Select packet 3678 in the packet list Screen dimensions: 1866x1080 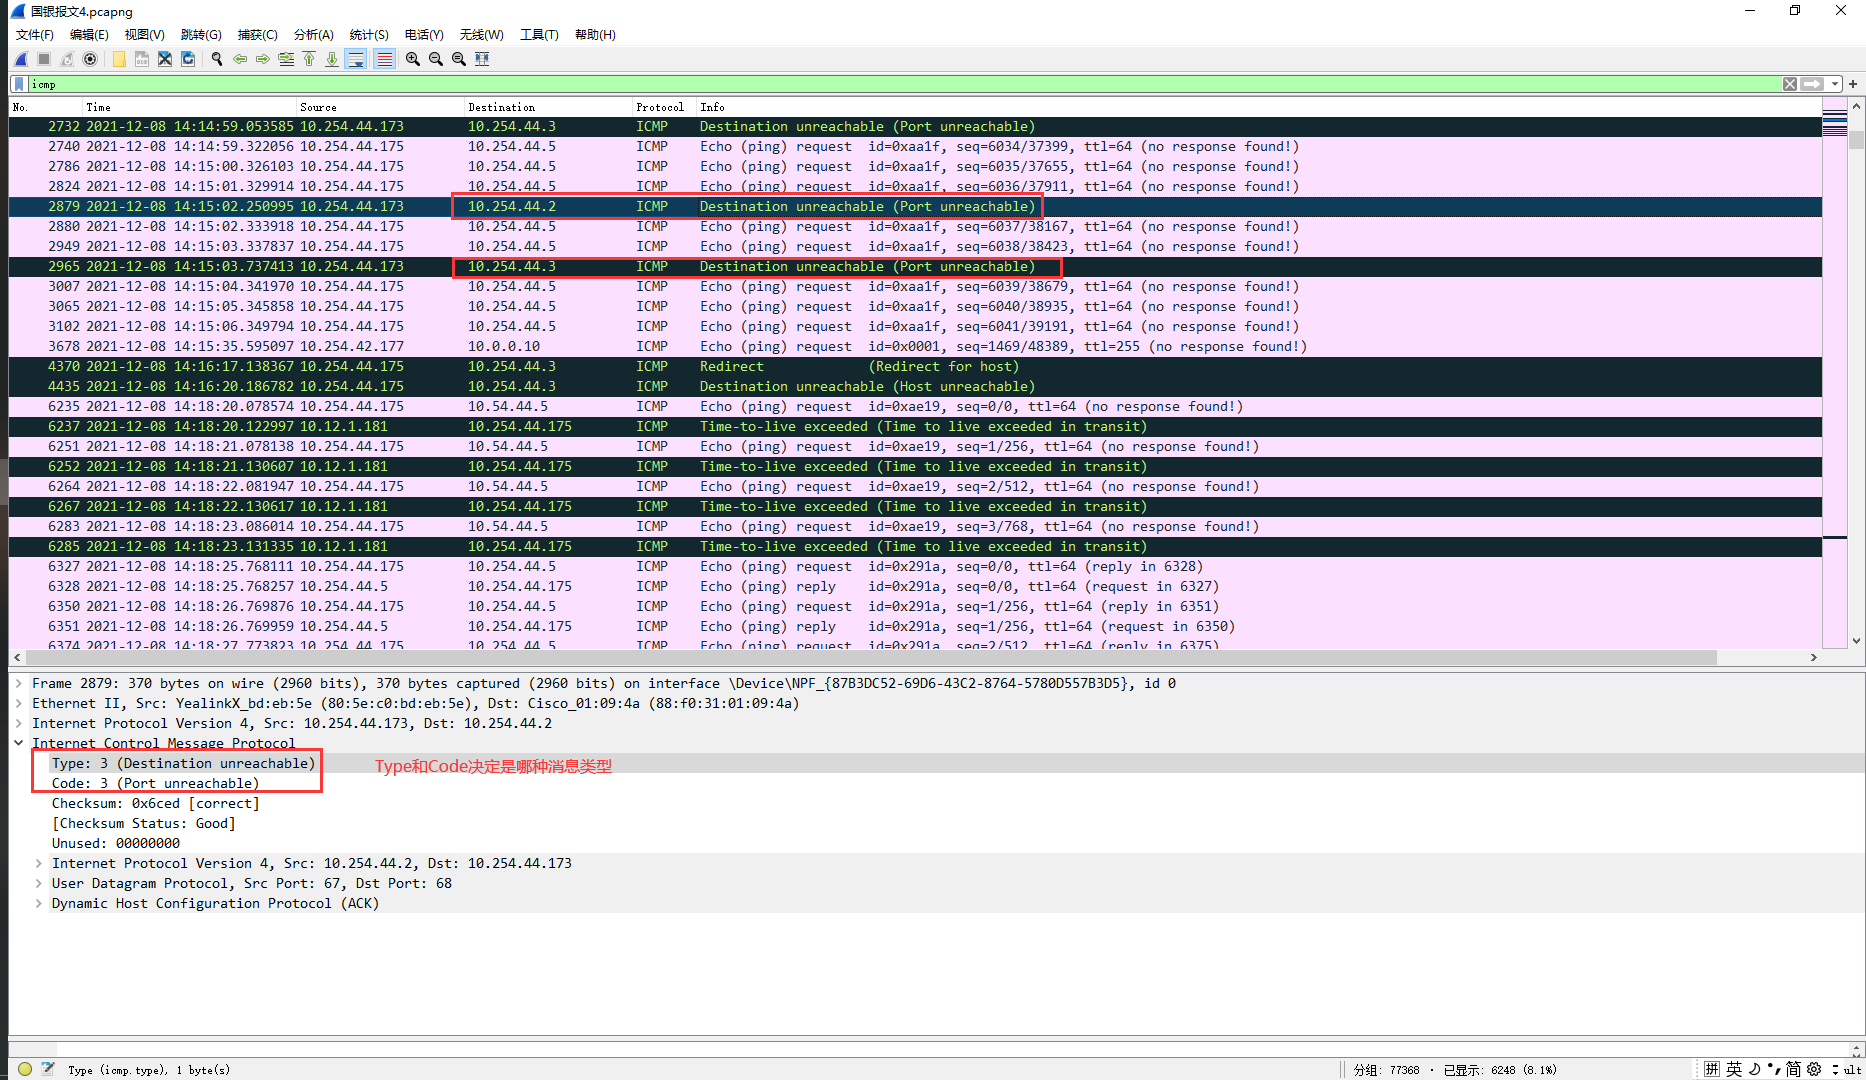pos(400,346)
